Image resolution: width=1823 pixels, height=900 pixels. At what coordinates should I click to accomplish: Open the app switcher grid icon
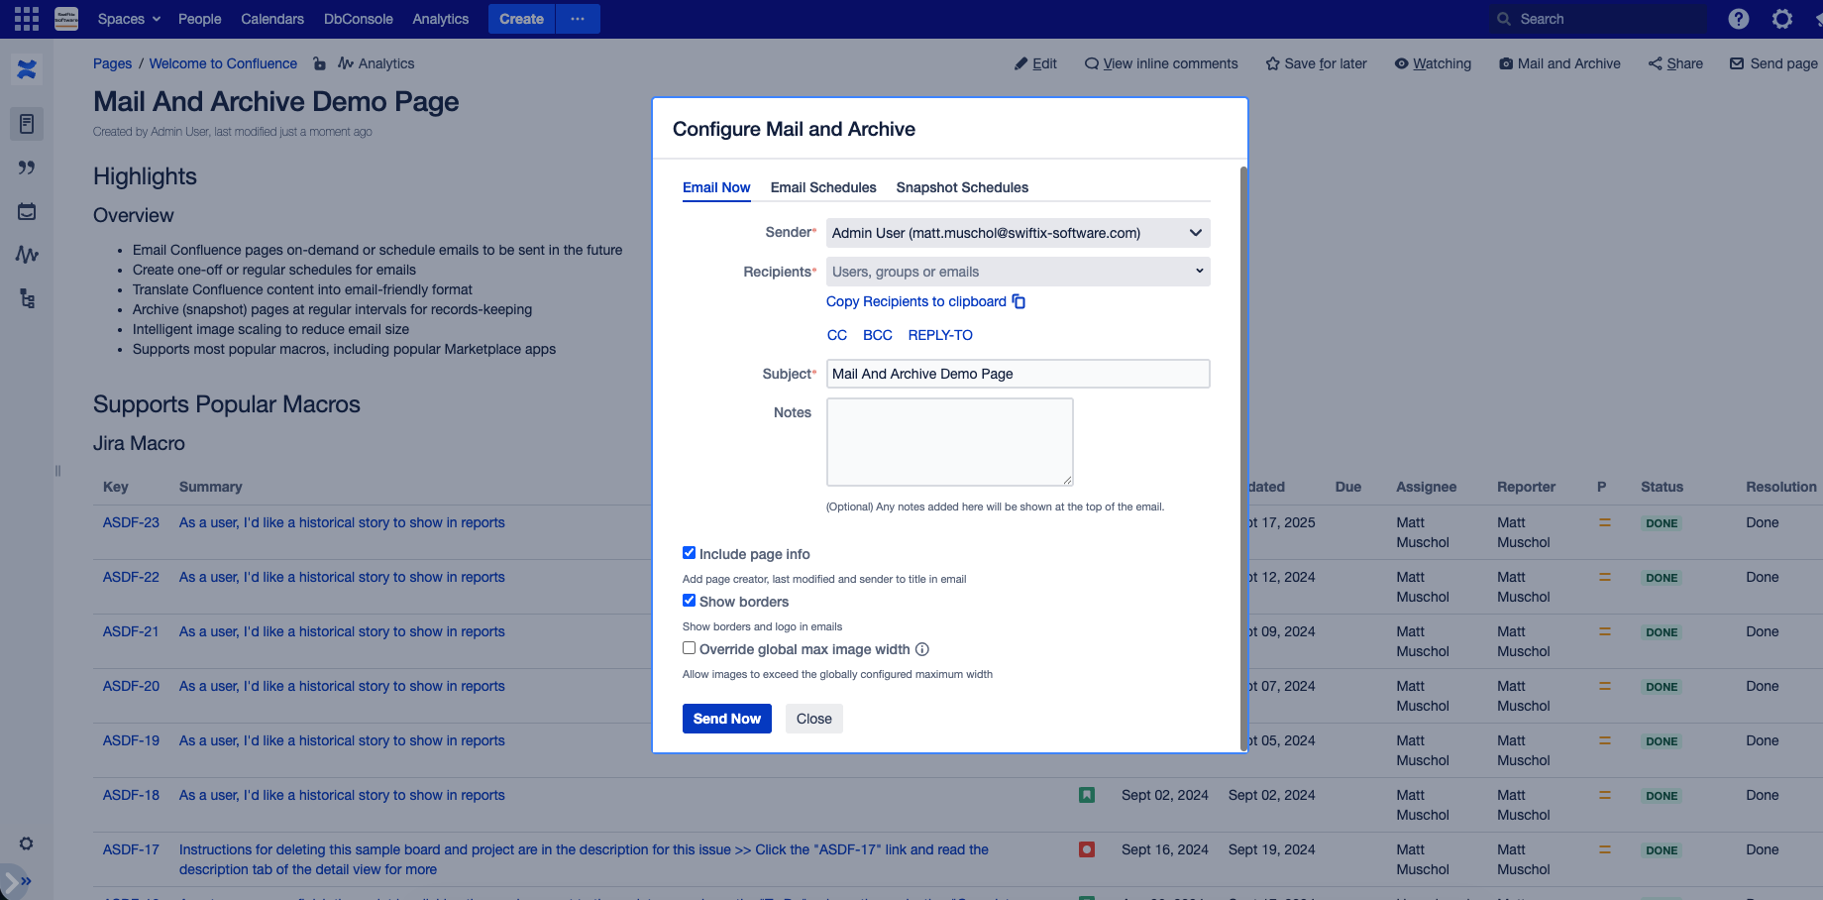(x=26, y=18)
